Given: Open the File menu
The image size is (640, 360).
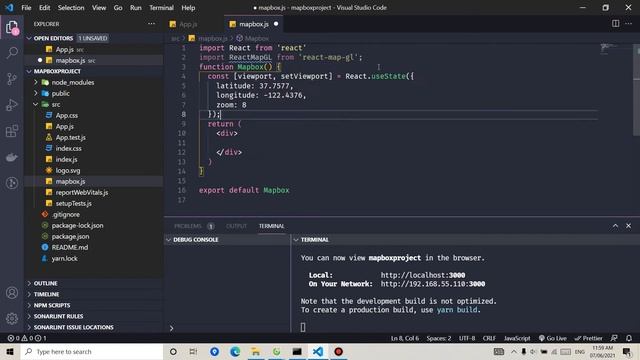Looking at the screenshot, I should [x=26, y=7].
